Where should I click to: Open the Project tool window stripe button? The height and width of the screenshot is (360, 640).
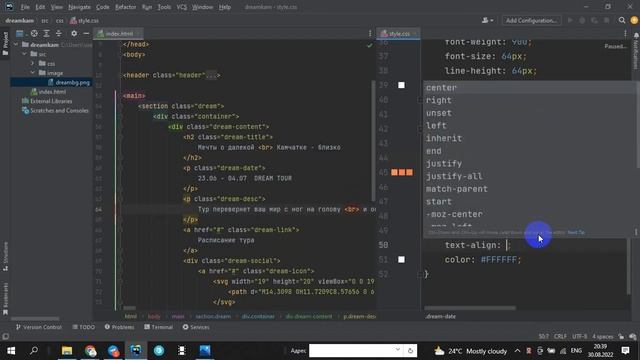5,44
